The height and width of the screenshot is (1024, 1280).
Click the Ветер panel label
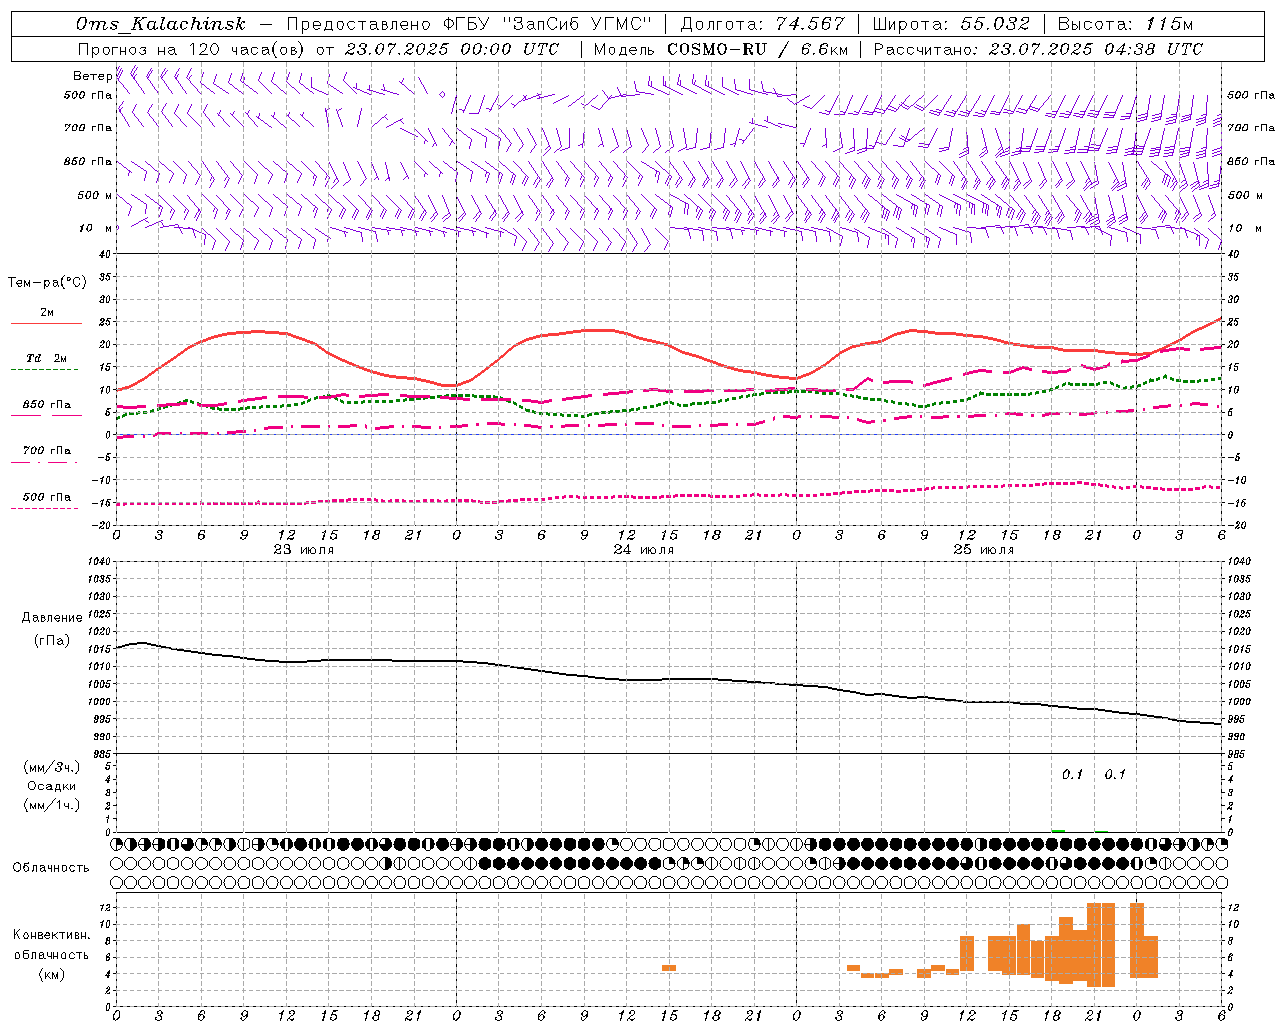(92, 76)
